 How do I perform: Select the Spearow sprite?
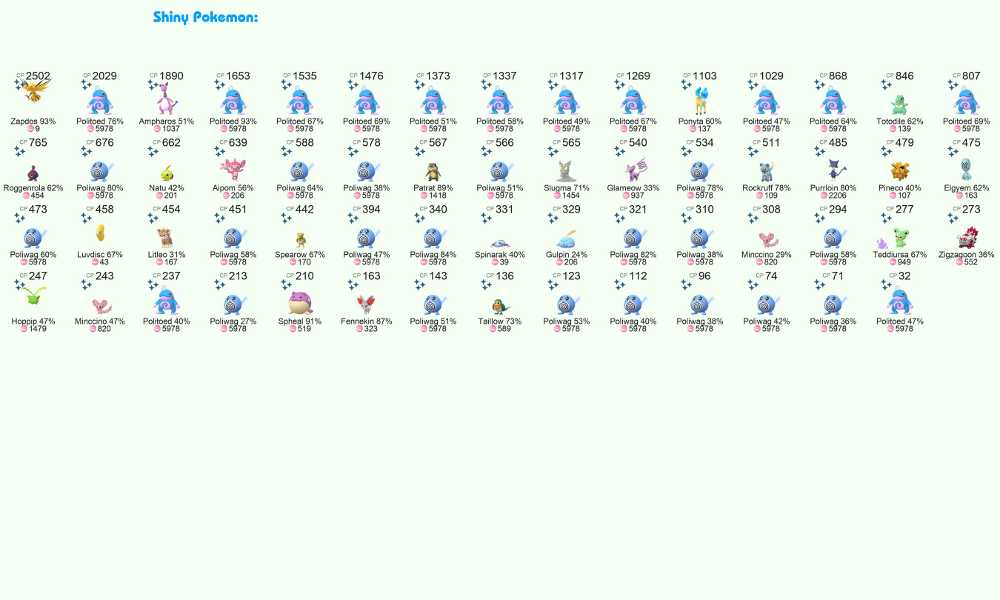pyautogui.click(x=300, y=240)
